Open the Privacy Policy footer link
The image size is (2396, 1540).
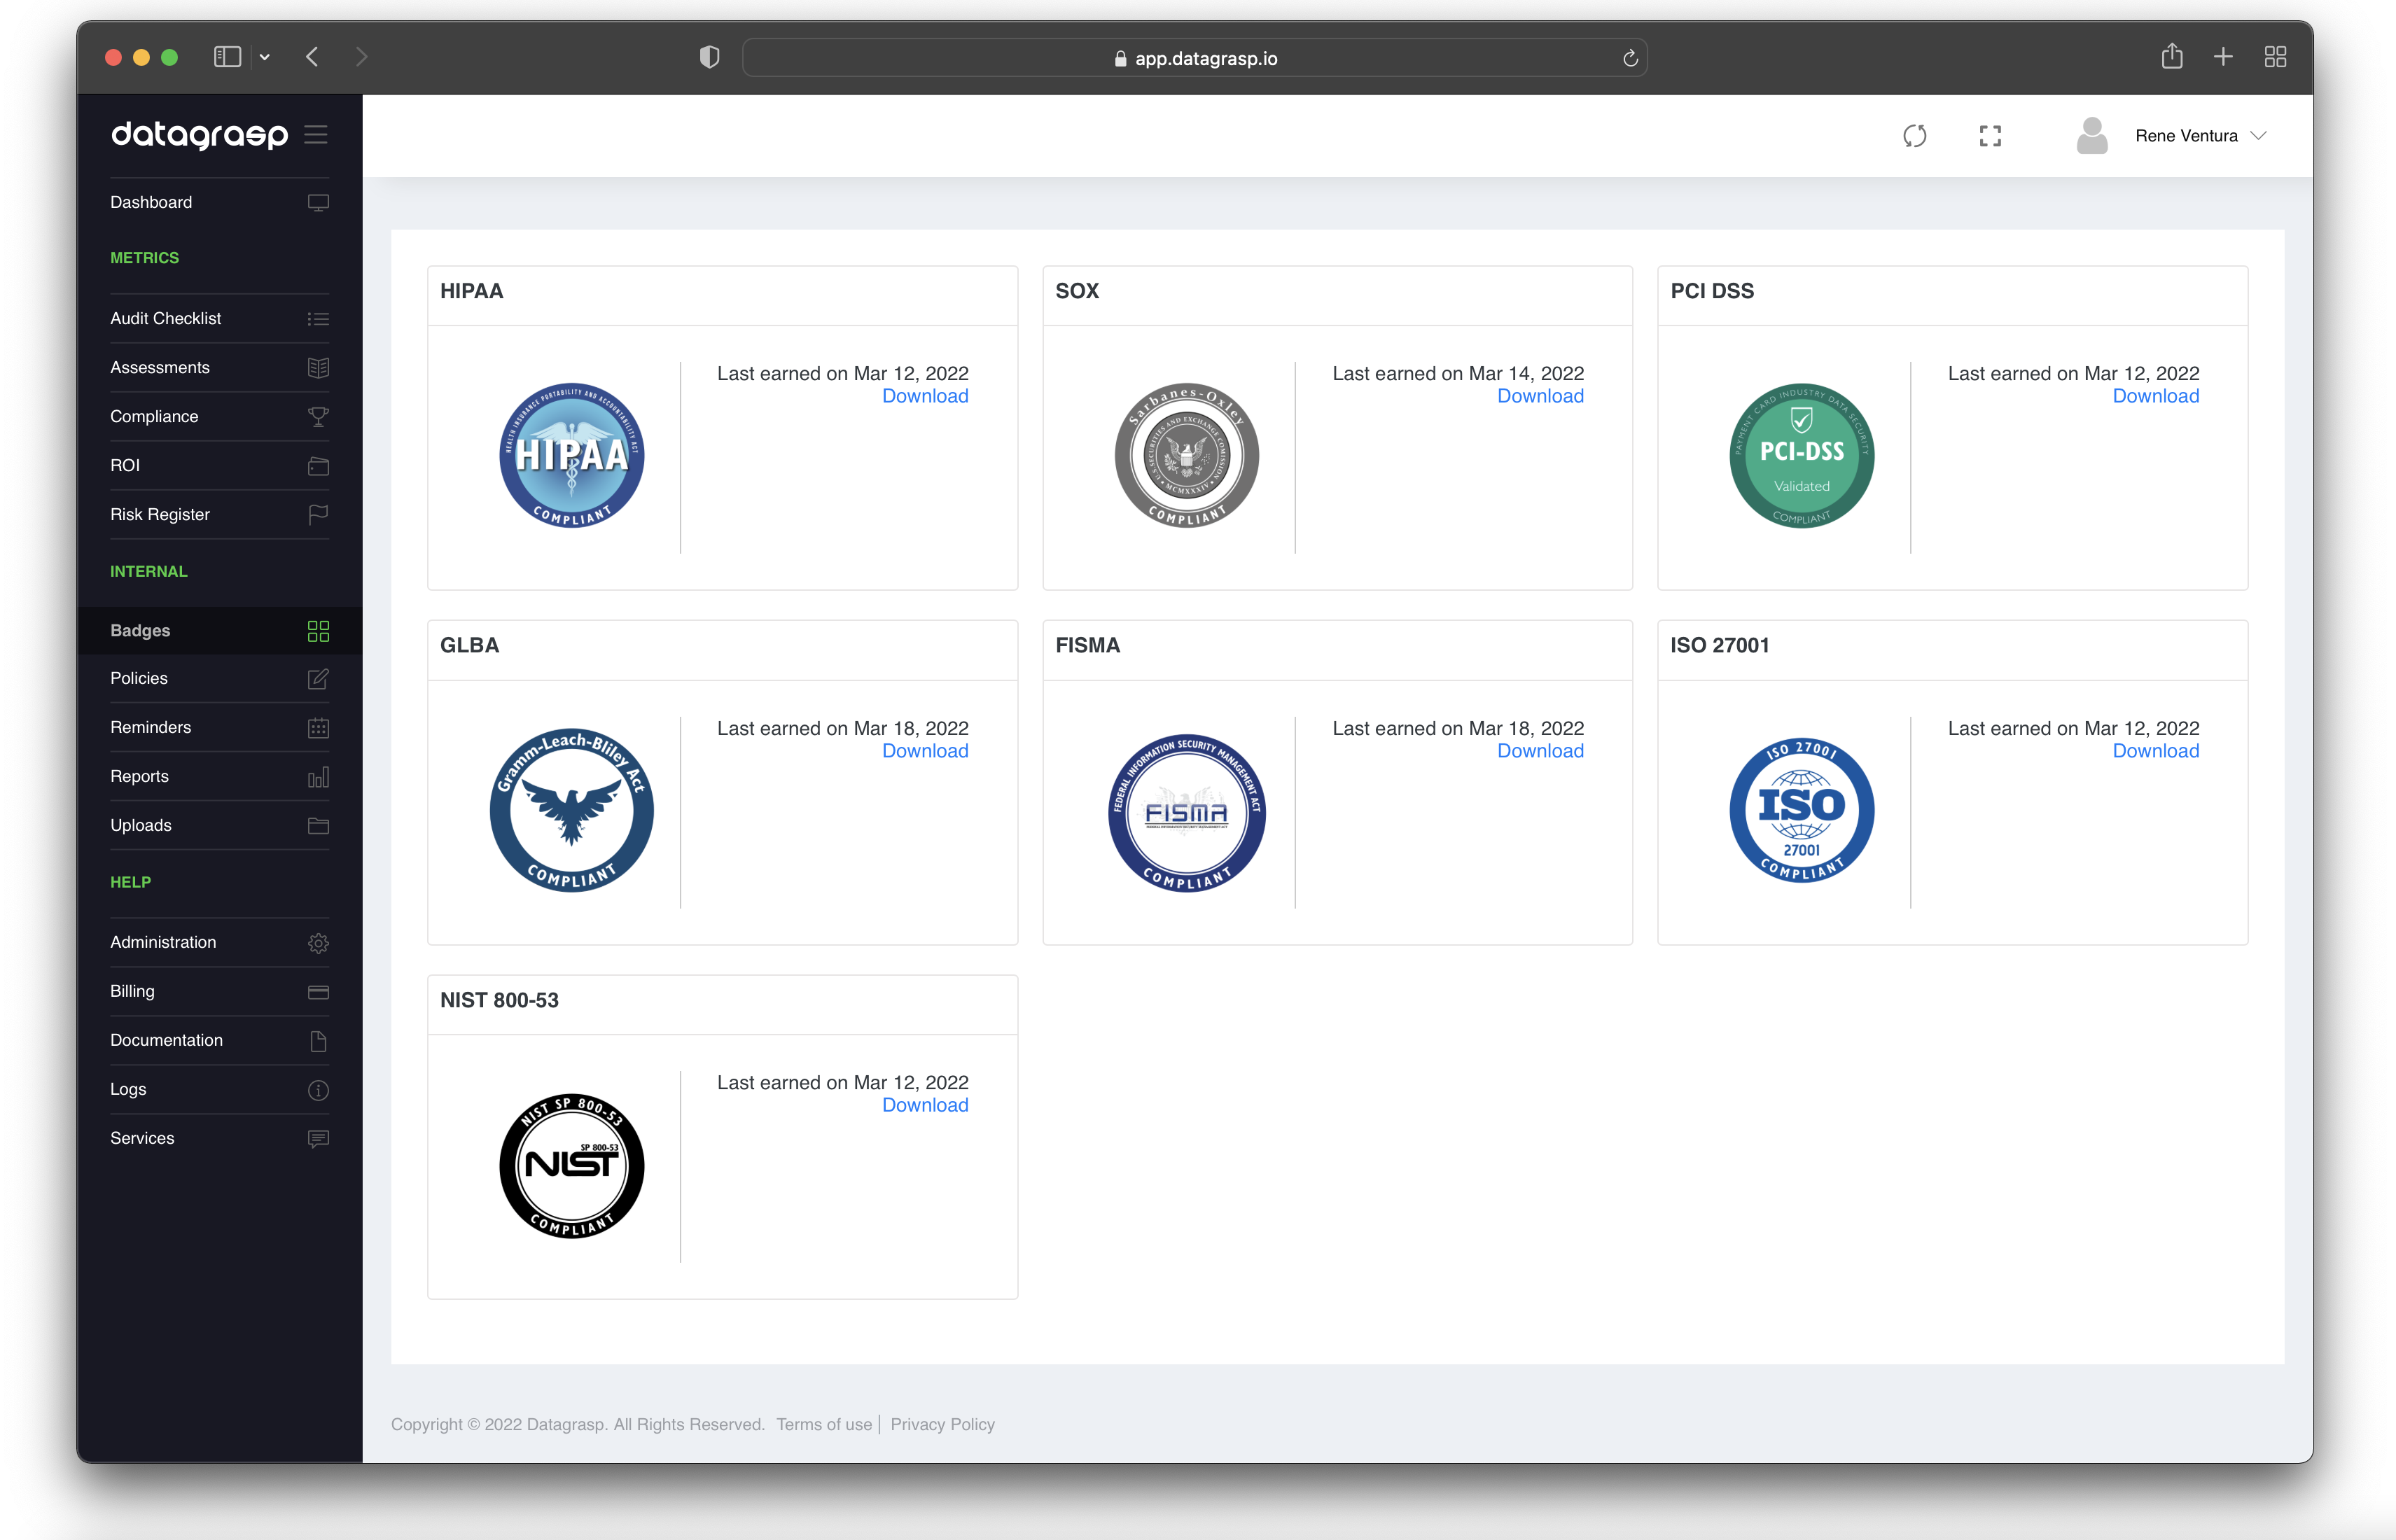point(942,1424)
